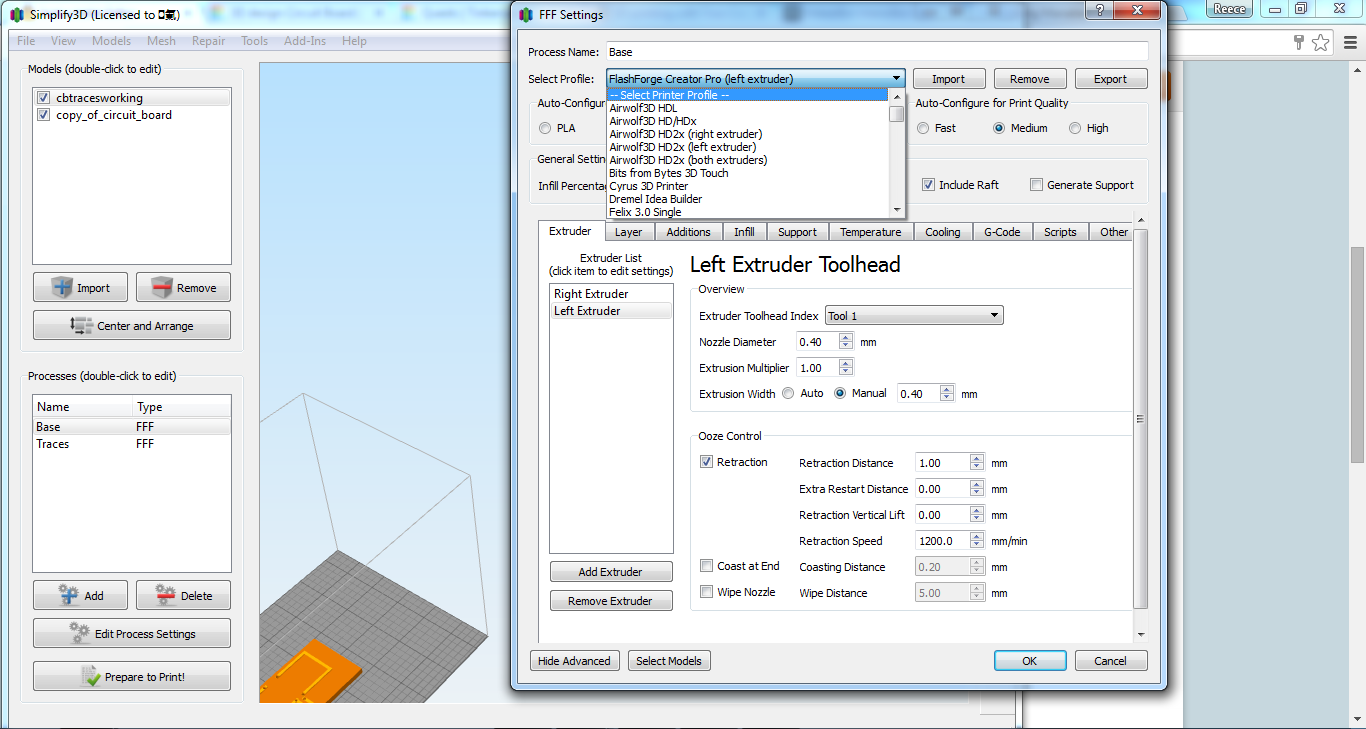This screenshot has height=729, width=1366.
Task: Switch to the Support tab
Action: tap(797, 232)
